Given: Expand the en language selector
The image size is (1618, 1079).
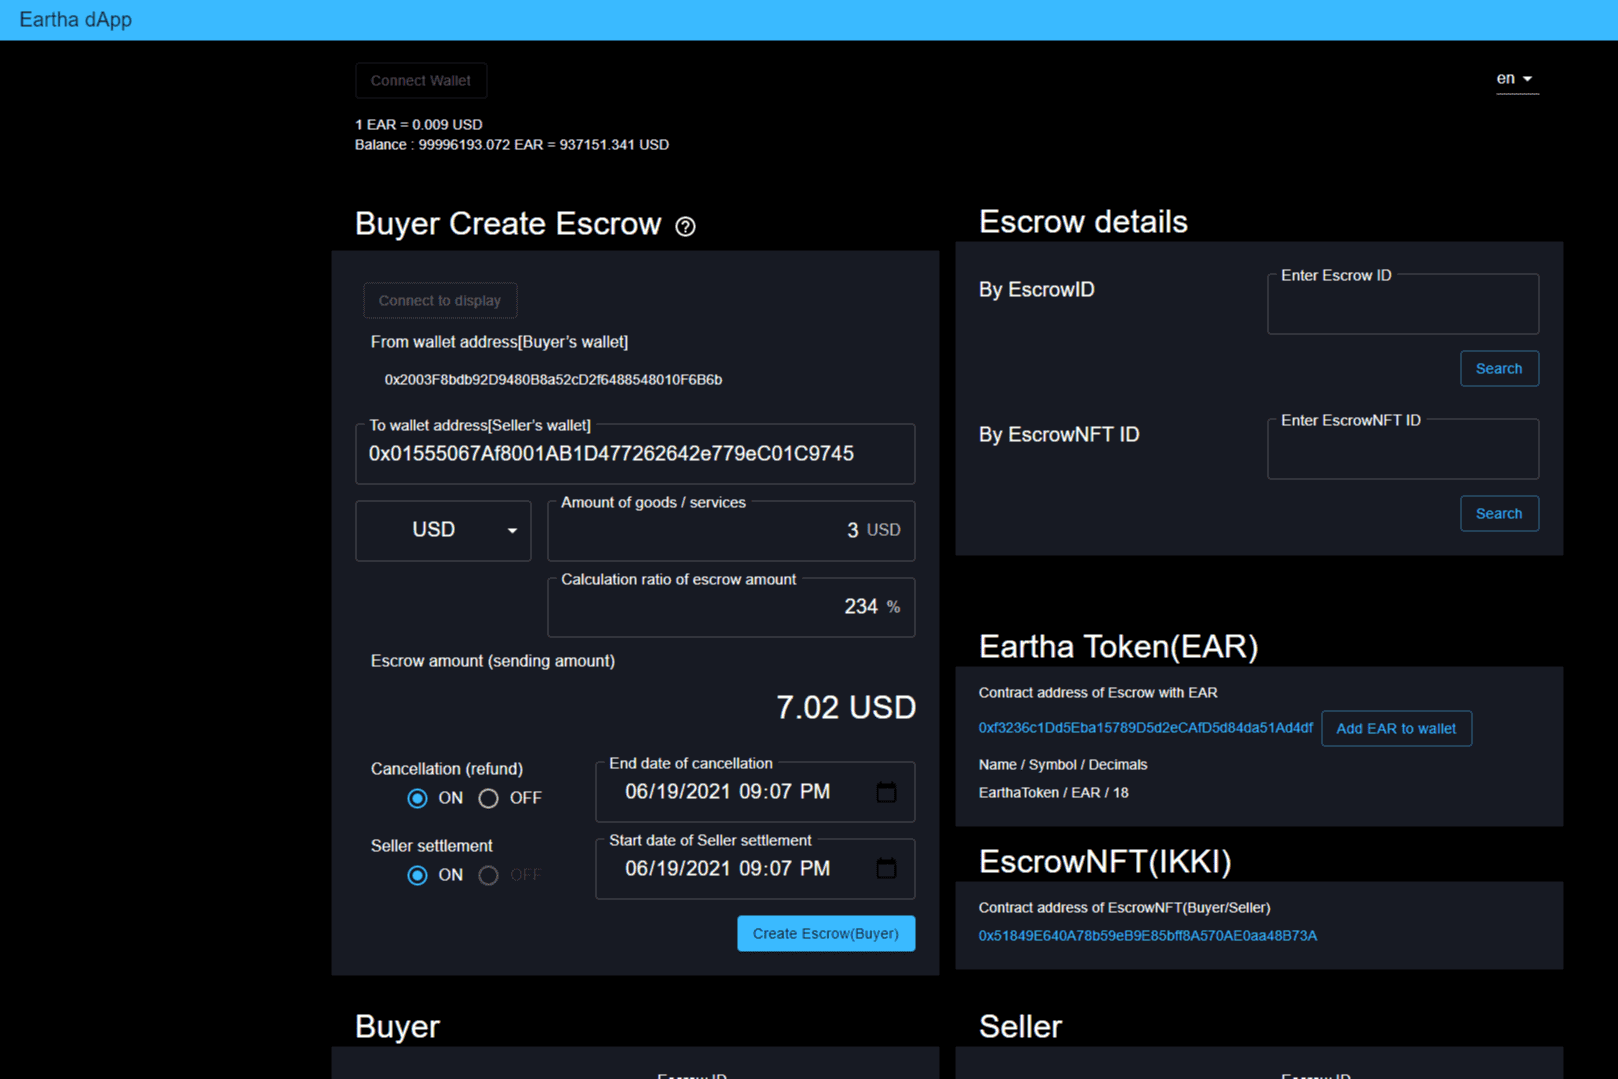Looking at the screenshot, I should pyautogui.click(x=1515, y=79).
